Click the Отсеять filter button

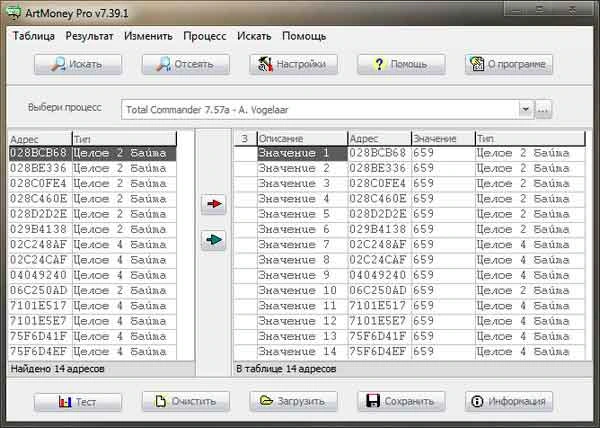tap(186, 64)
